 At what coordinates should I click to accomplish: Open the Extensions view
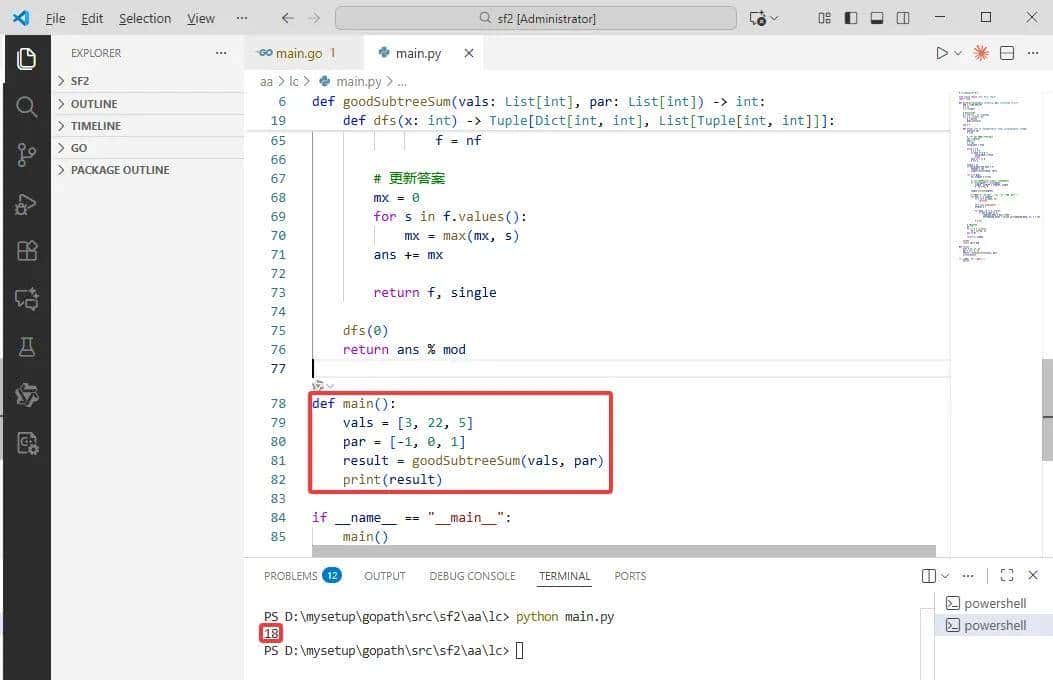(x=27, y=251)
